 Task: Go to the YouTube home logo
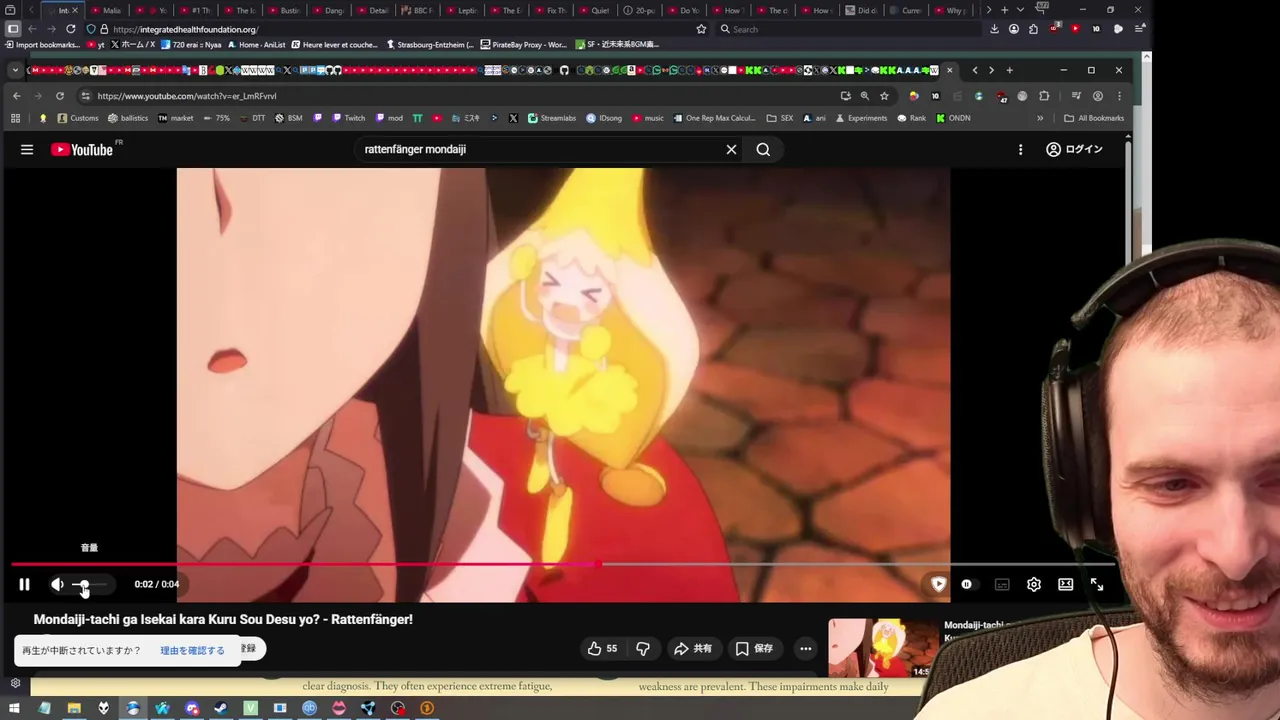click(x=83, y=149)
